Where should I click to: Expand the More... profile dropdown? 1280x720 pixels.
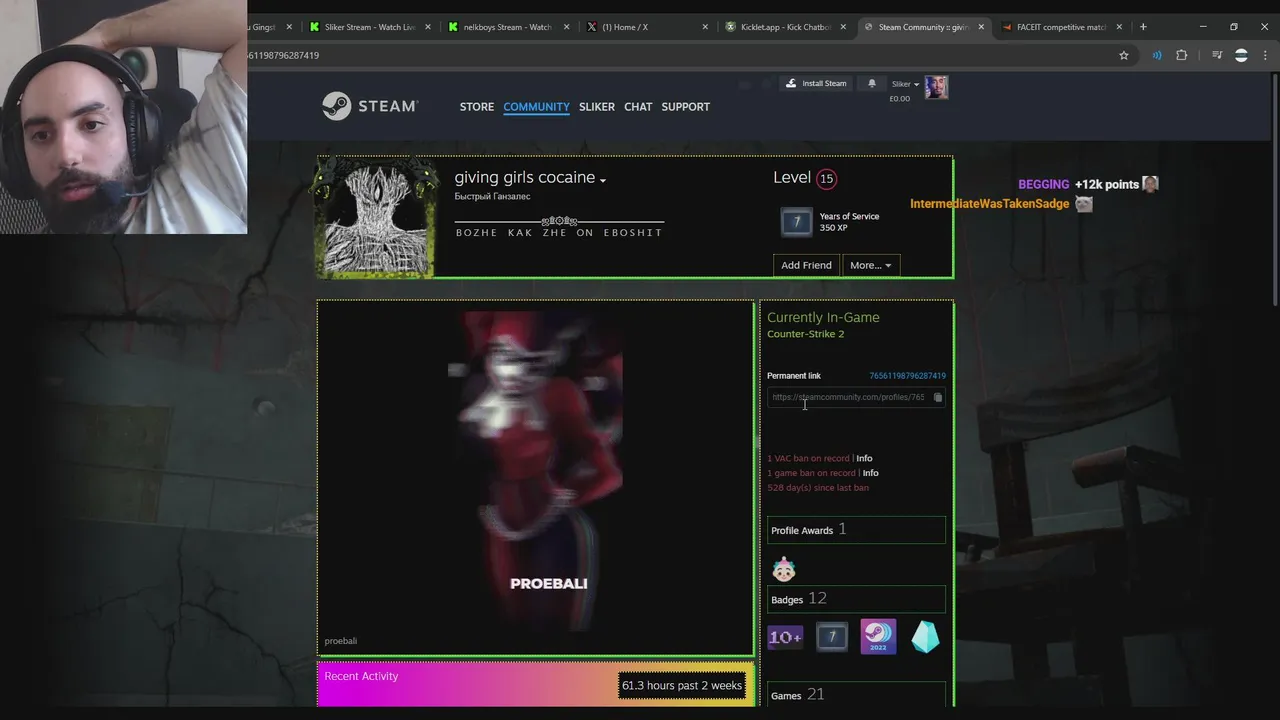point(871,265)
